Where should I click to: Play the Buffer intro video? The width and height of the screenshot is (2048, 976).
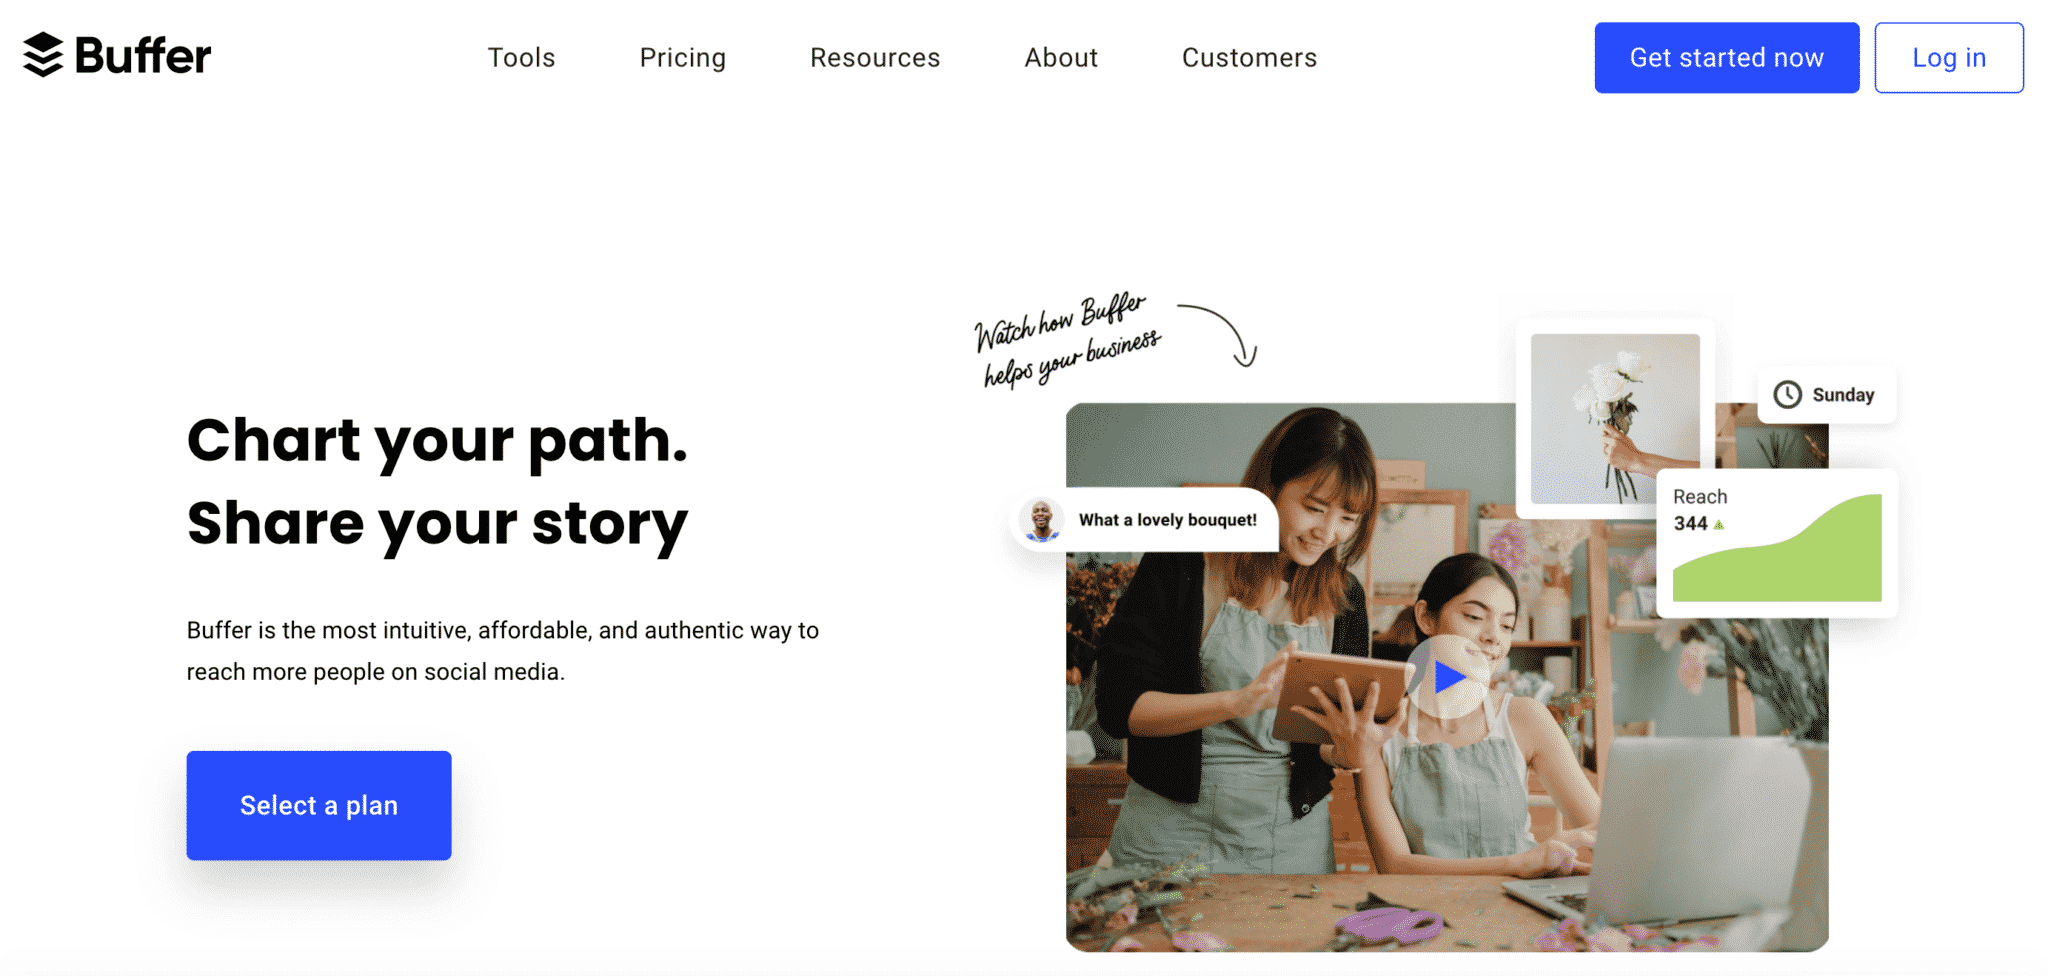click(1448, 677)
